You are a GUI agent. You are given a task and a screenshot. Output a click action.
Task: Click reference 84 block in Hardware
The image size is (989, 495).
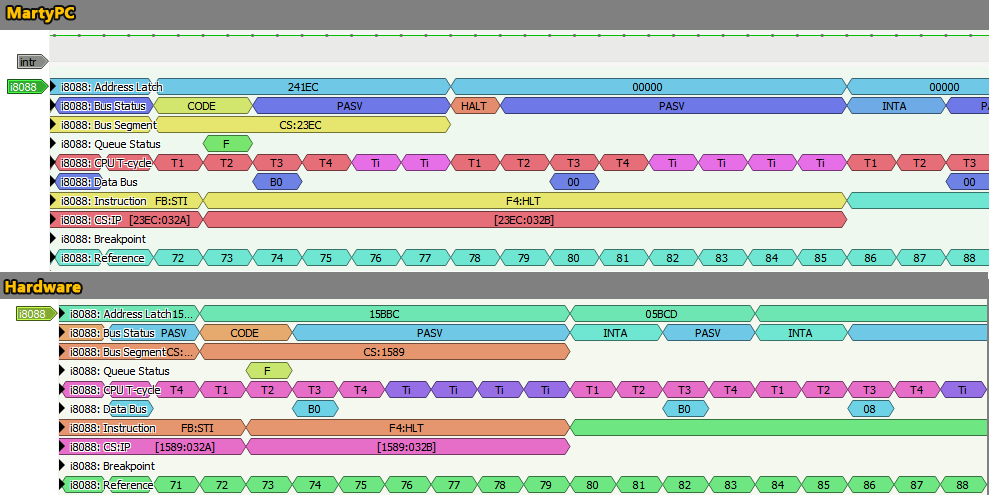click(778, 484)
